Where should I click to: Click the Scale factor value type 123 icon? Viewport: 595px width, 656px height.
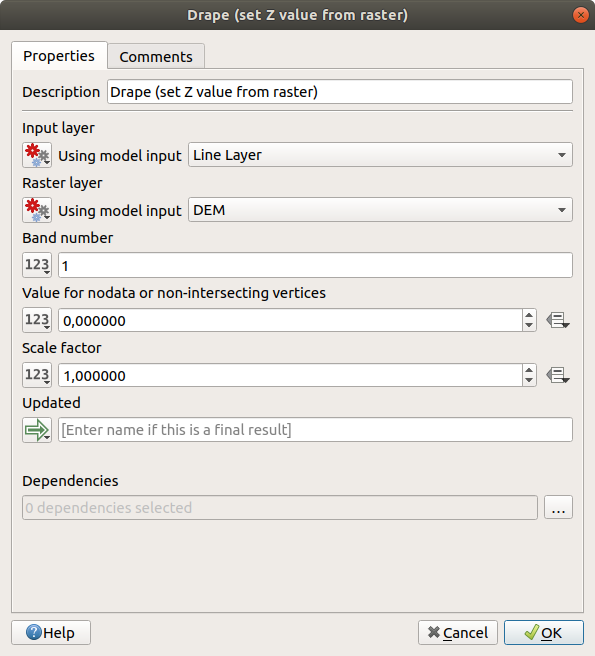pos(37,375)
